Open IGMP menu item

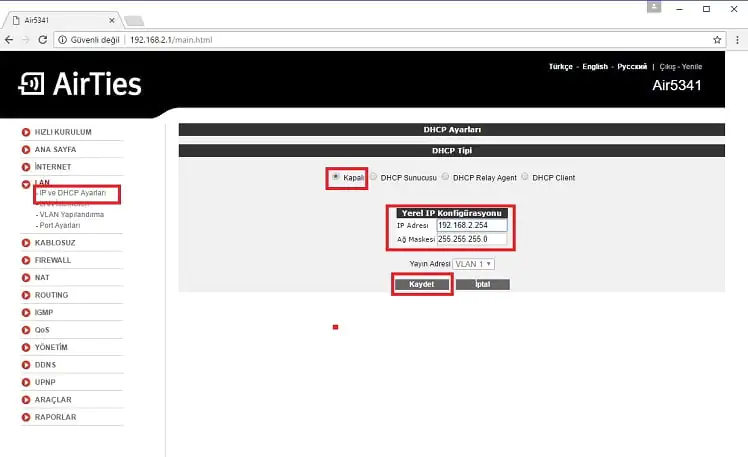43,312
